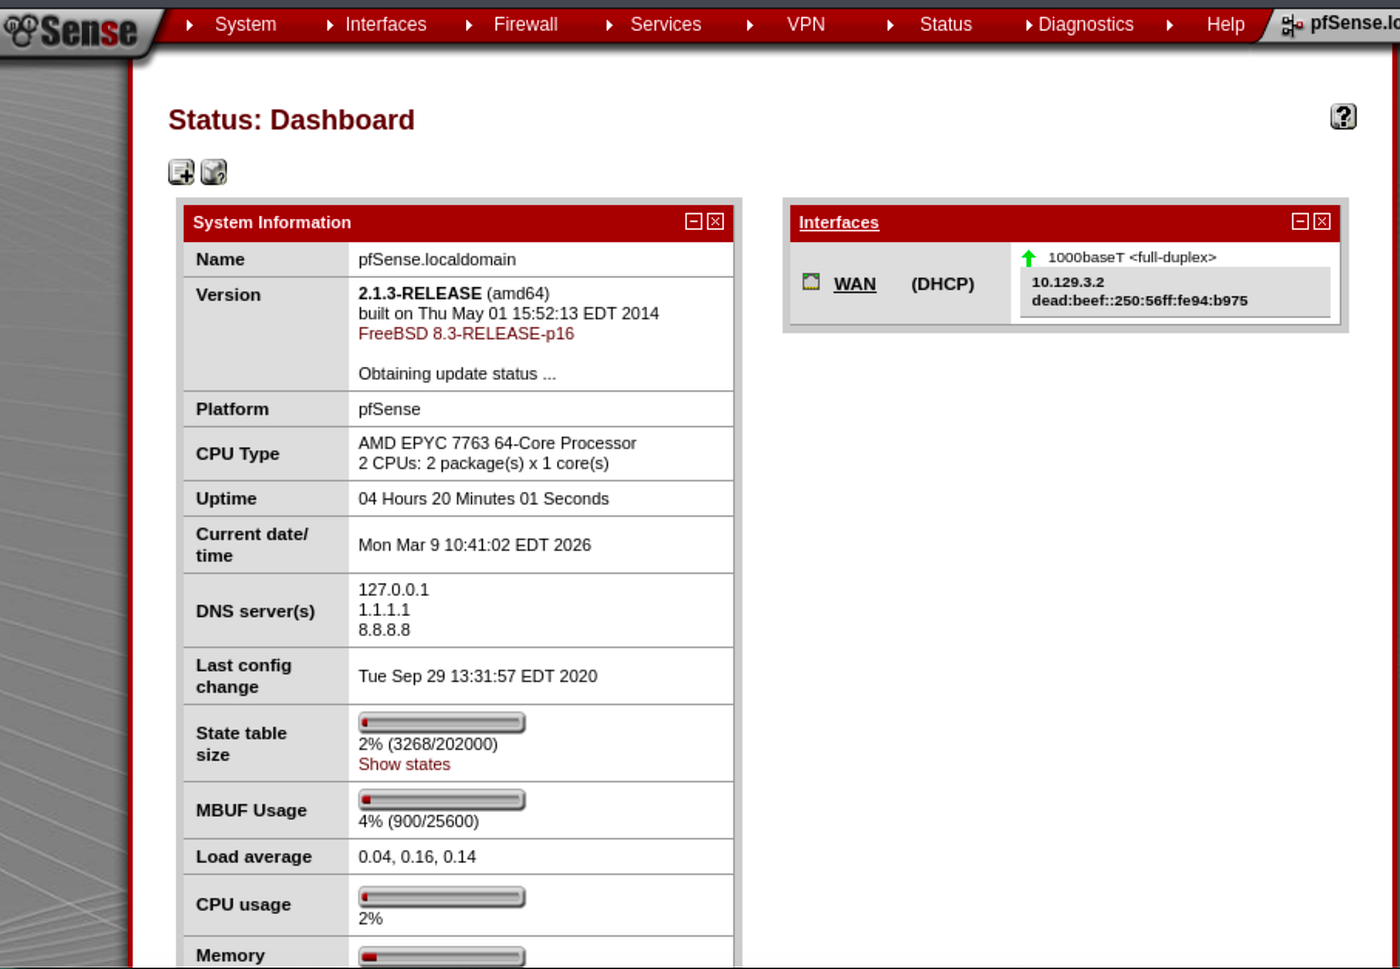Minimize the System Information widget
This screenshot has width=1400, height=969.
click(693, 221)
